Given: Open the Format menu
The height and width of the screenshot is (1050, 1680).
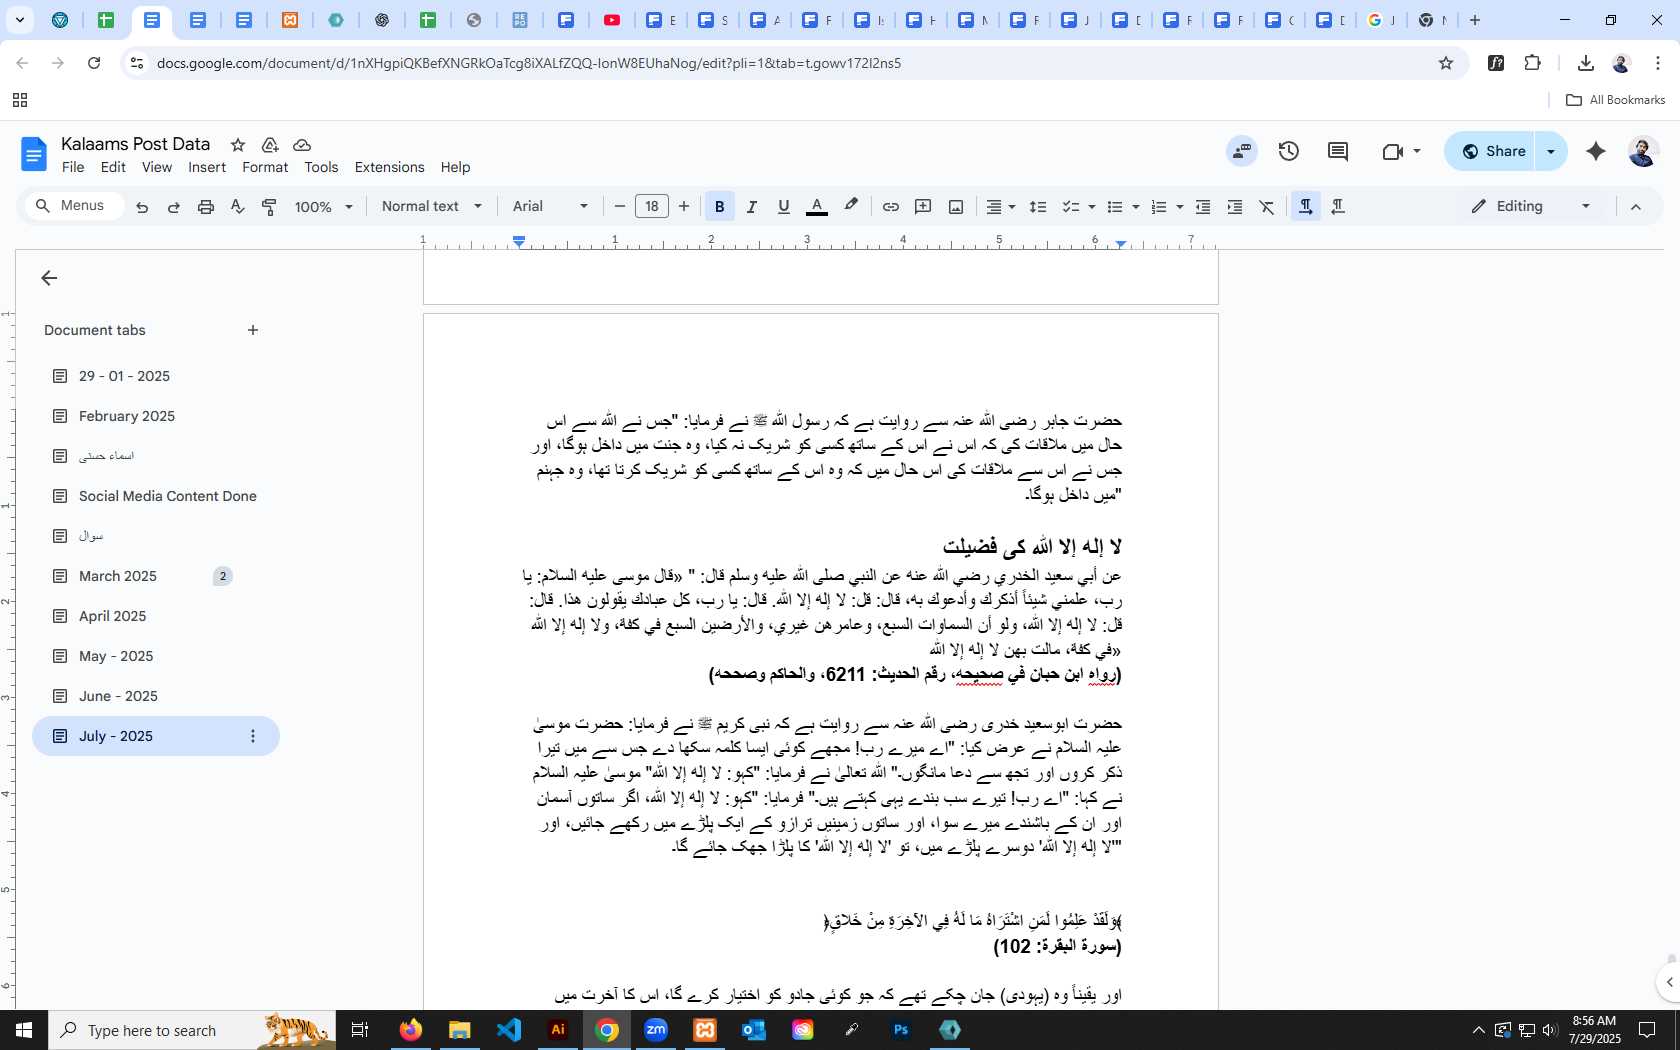Looking at the screenshot, I should pos(265,168).
